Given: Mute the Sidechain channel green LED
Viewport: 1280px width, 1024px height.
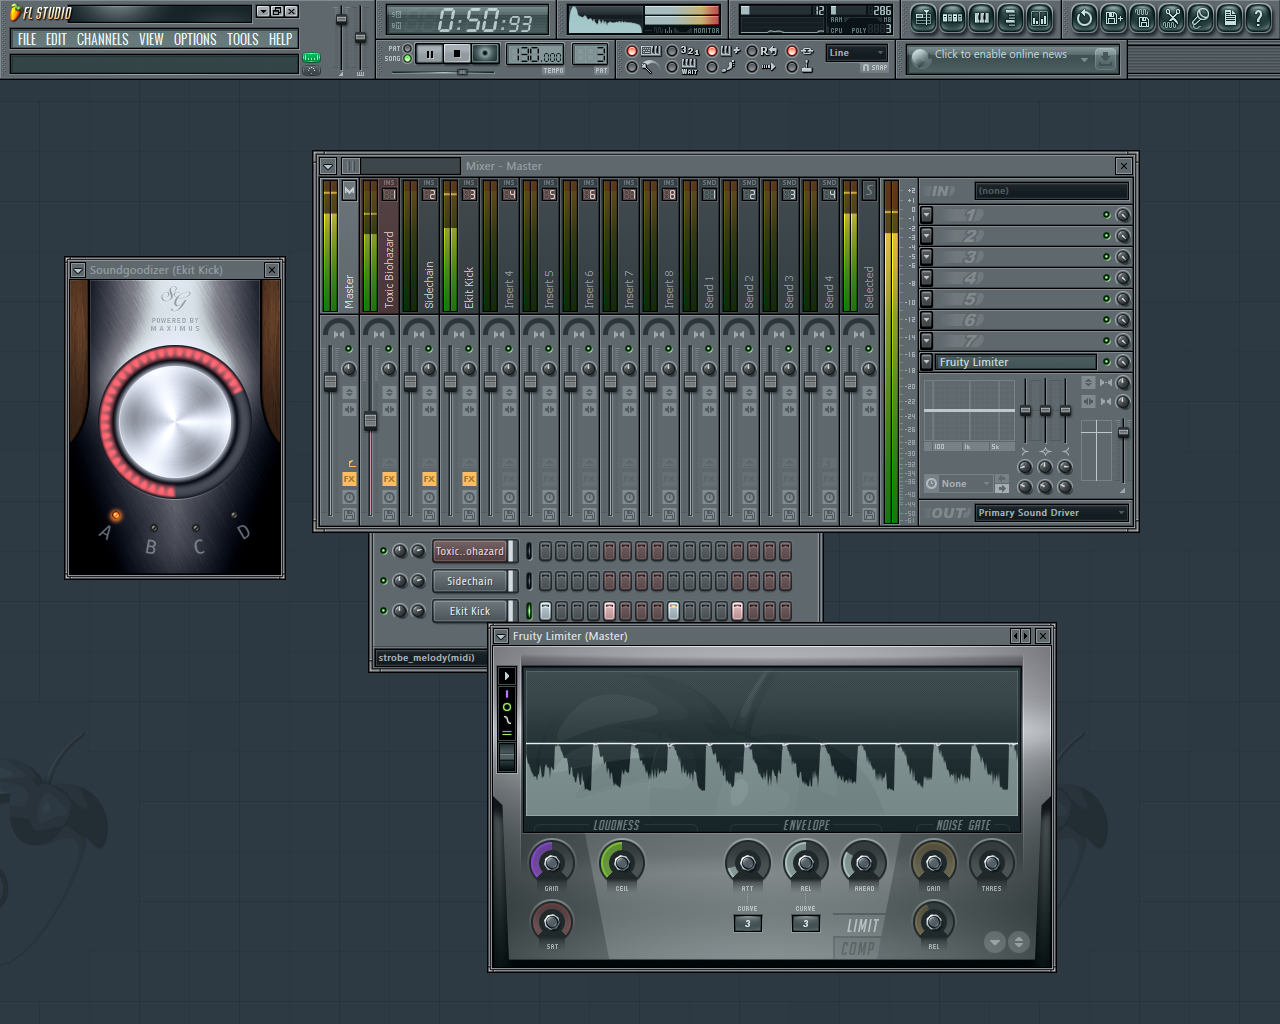Looking at the screenshot, I should coord(383,581).
